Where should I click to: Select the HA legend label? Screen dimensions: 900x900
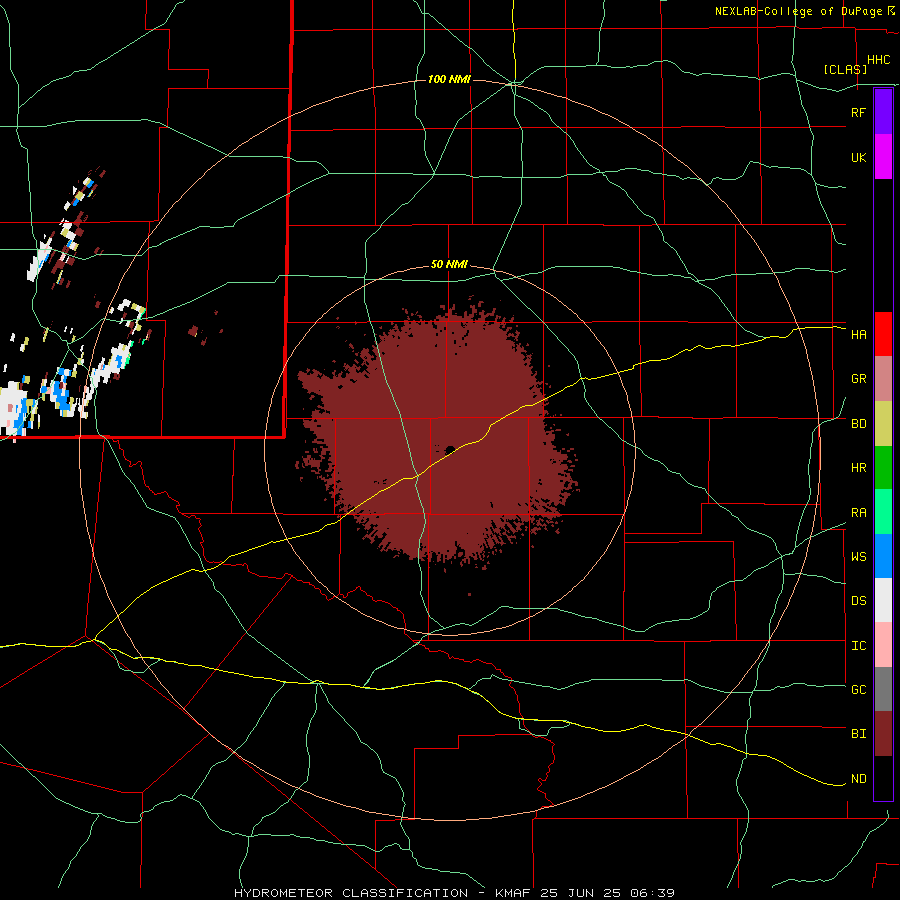pyautogui.click(x=858, y=335)
